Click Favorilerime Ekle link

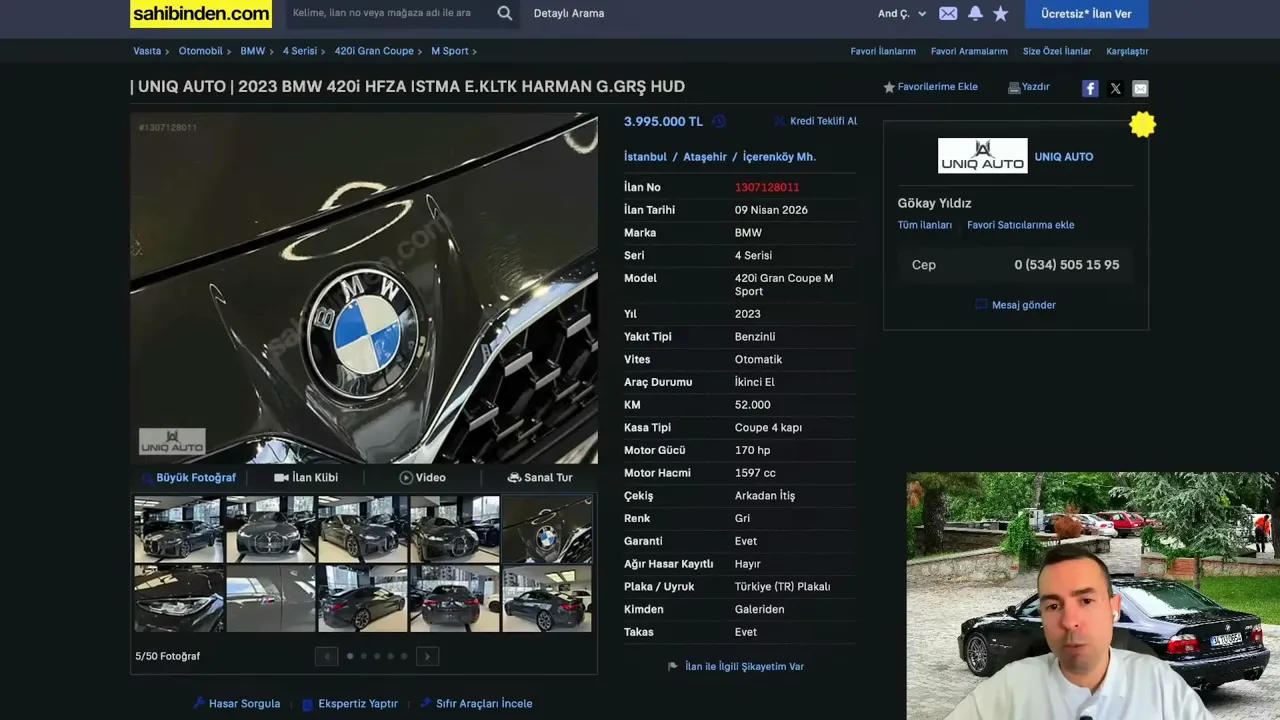tap(938, 87)
